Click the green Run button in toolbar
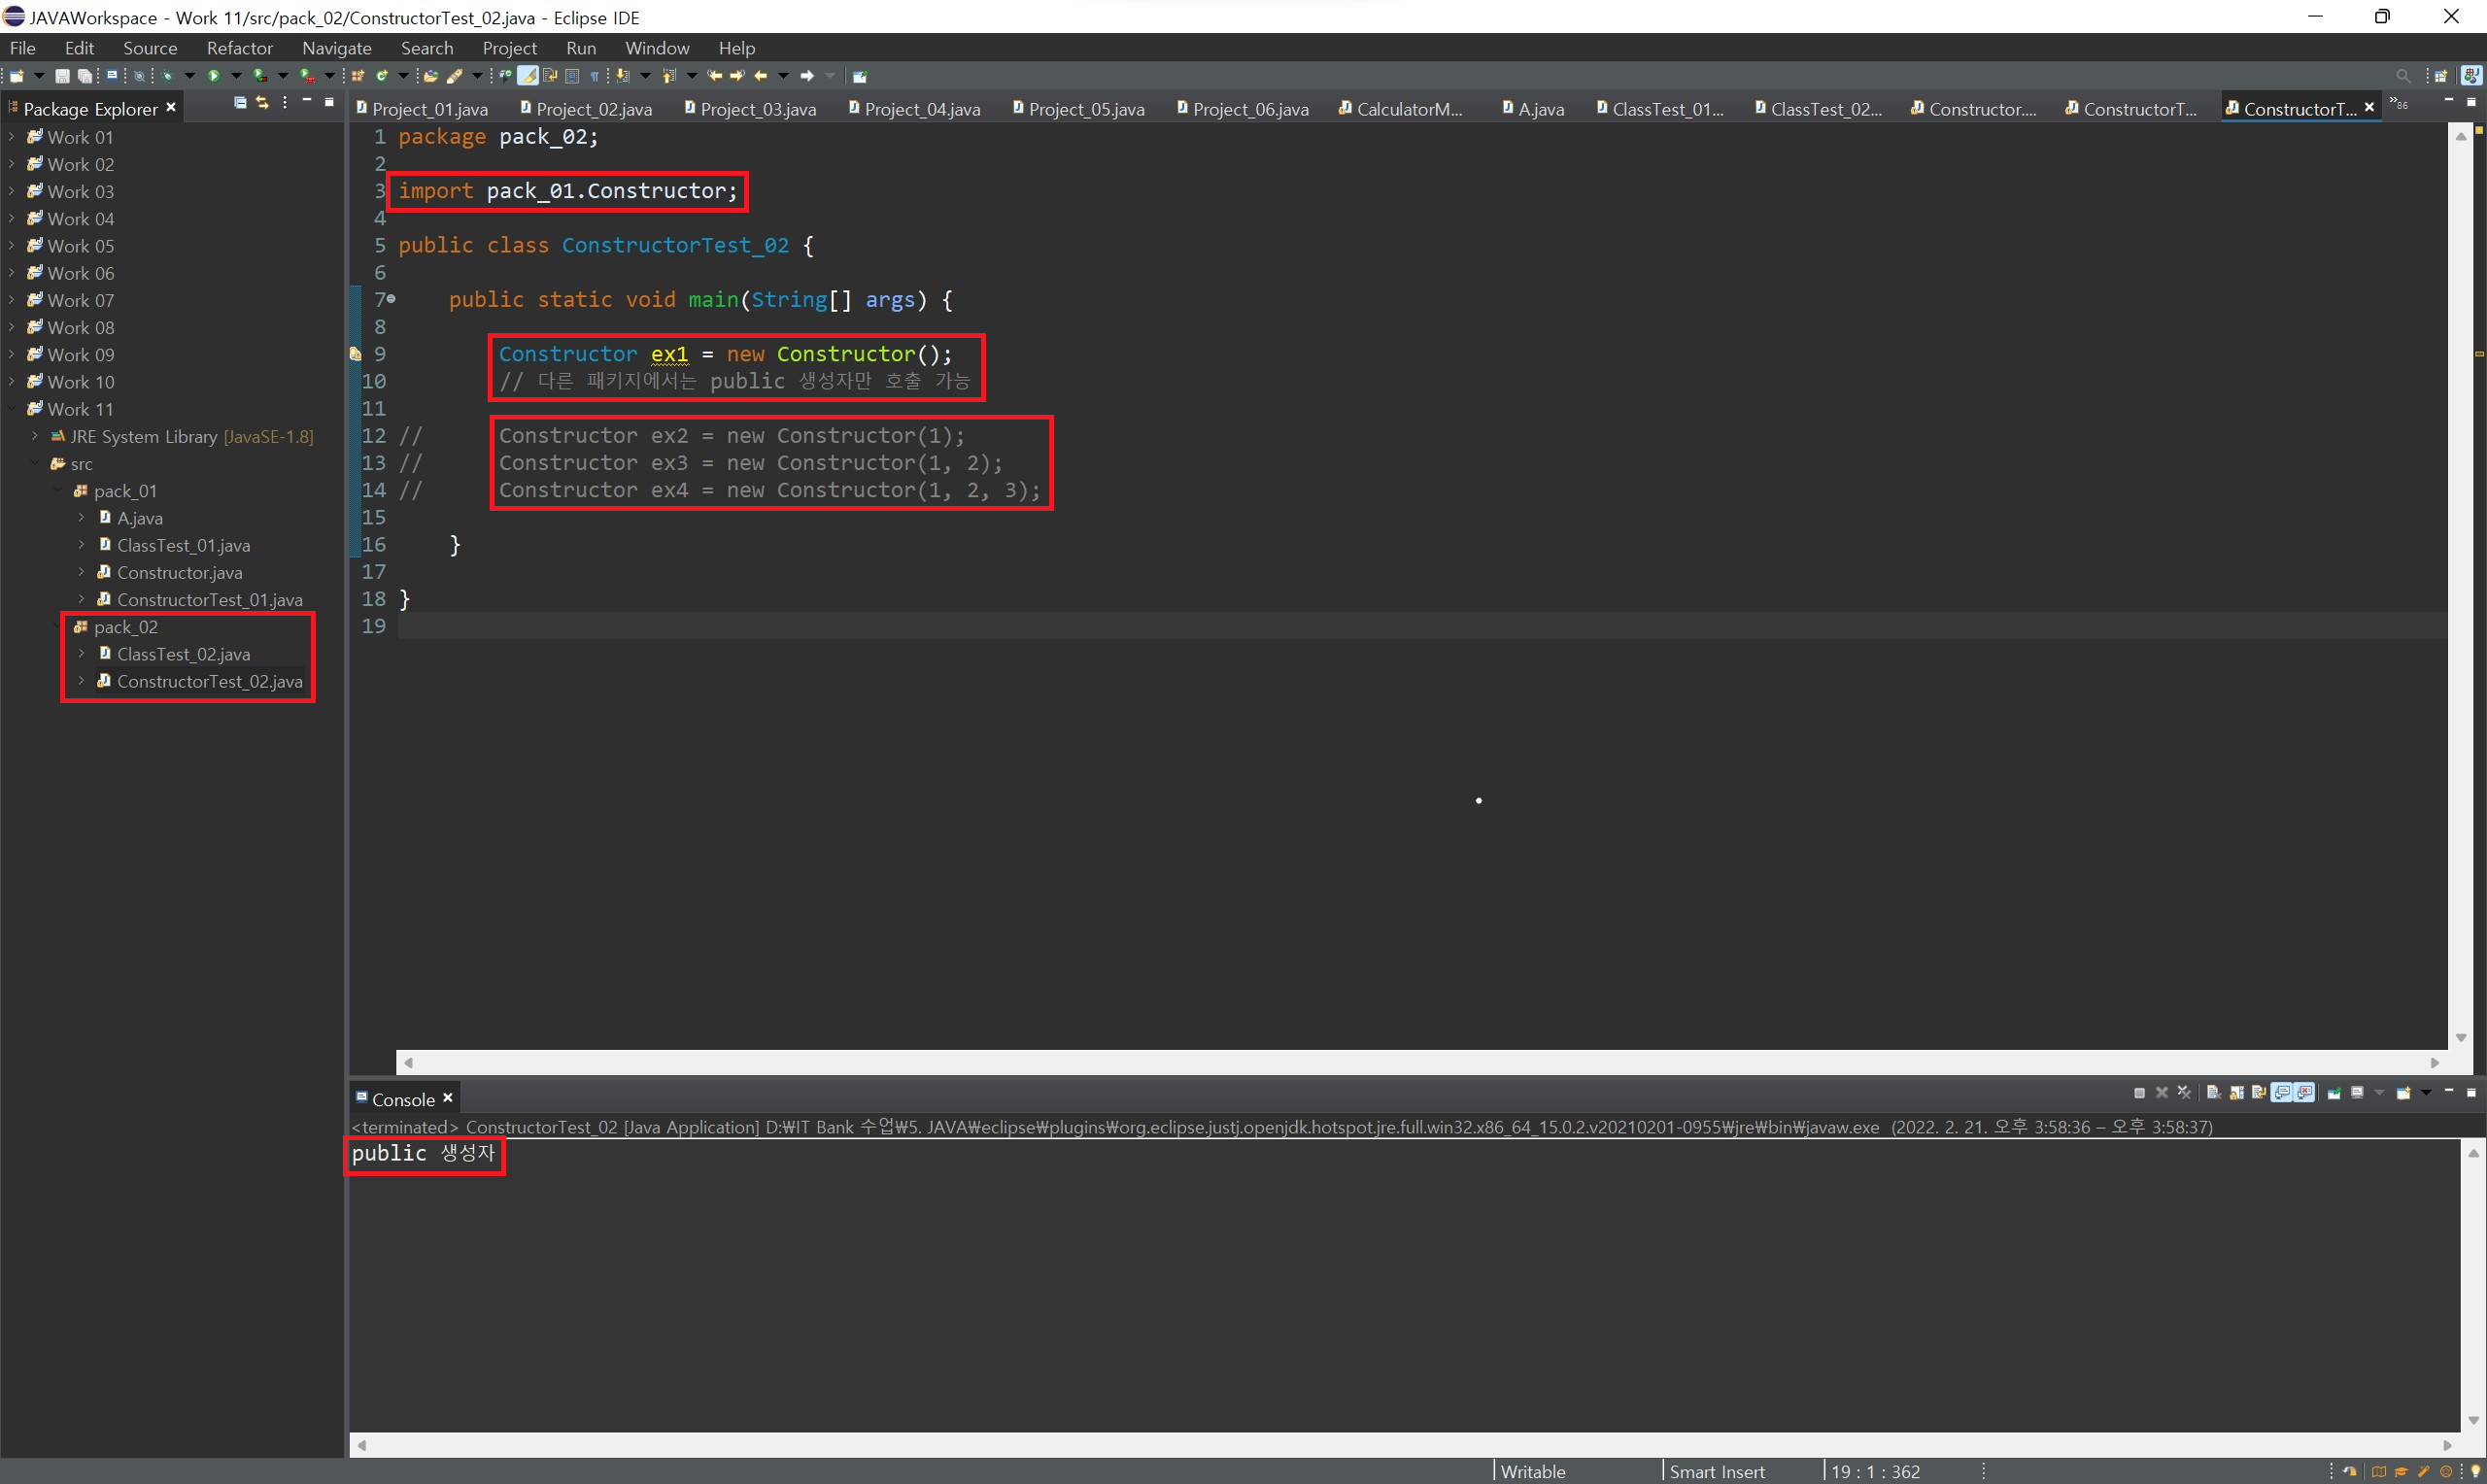 (x=213, y=76)
